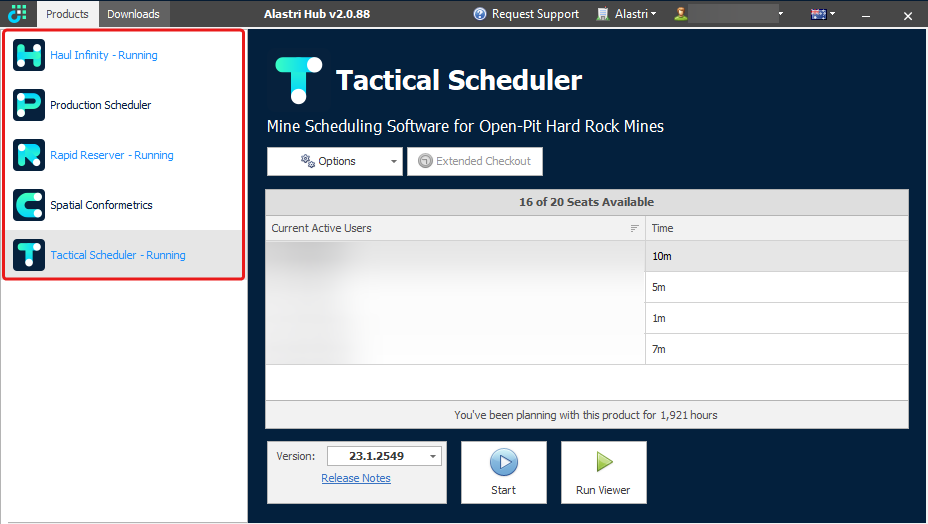Click the Rapid Reserver icon
Image resolution: width=928 pixels, height=524 pixels.
point(29,155)
